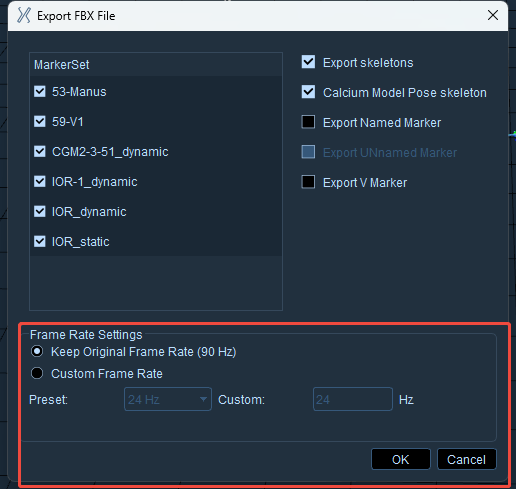Click the app logo icon in title bar
Image resolution: width=516 pixels, height=489 pixels.
24,16
